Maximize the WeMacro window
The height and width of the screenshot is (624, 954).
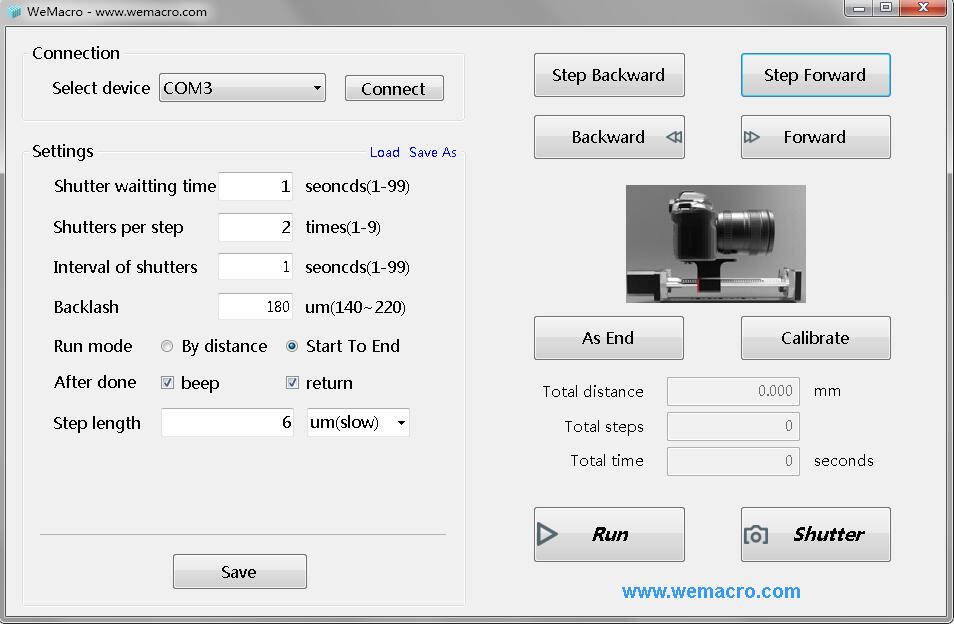886,7
